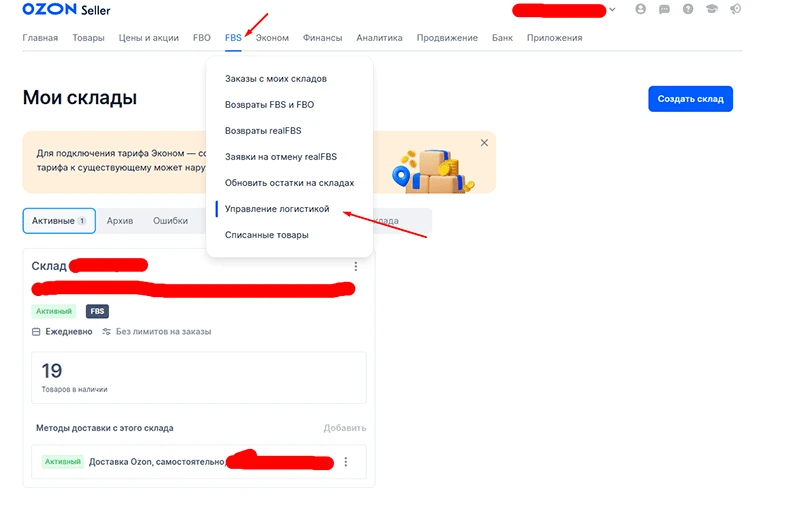Open the Товары menu item
Viewport: 800px width, 505px height.
coord(88,38)
